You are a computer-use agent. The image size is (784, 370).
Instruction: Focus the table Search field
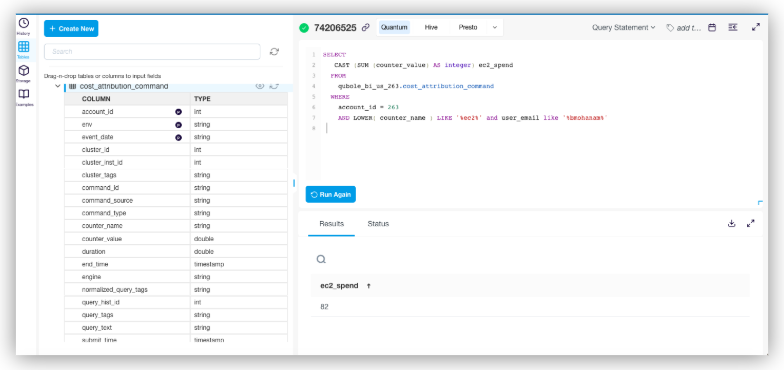(x=152, y=52)
